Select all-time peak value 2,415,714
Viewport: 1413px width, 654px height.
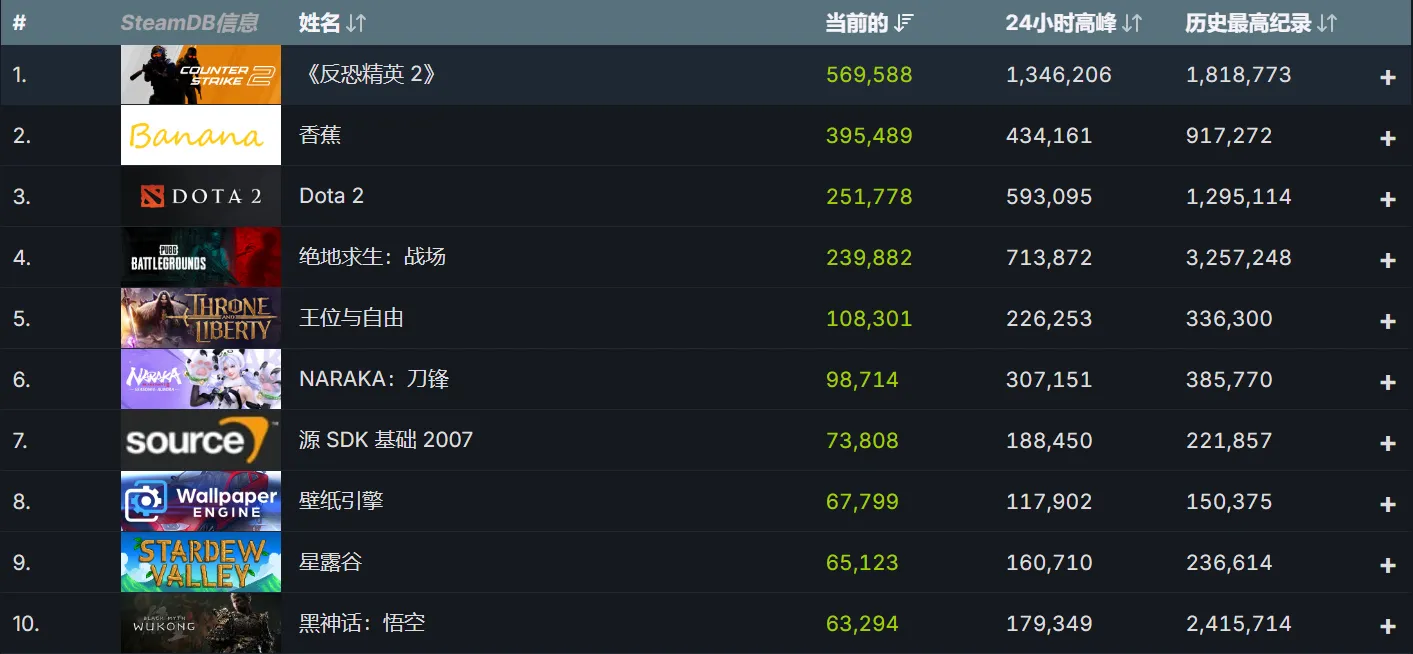pos(1239,624)
